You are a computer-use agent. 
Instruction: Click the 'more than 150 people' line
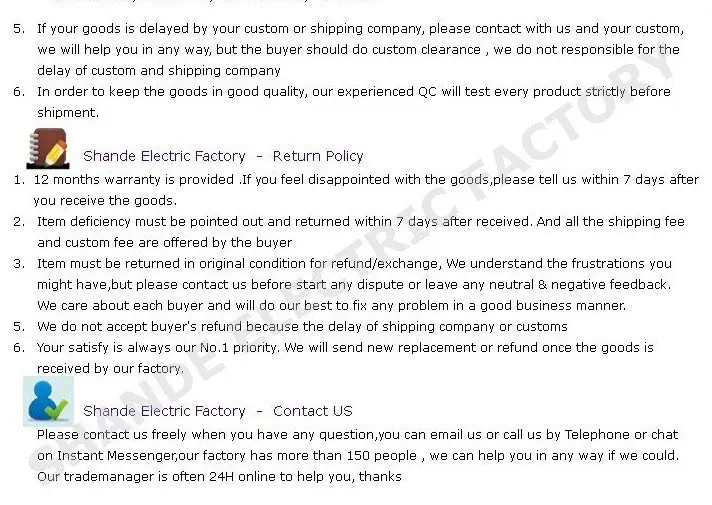click(x=358, y=455)
